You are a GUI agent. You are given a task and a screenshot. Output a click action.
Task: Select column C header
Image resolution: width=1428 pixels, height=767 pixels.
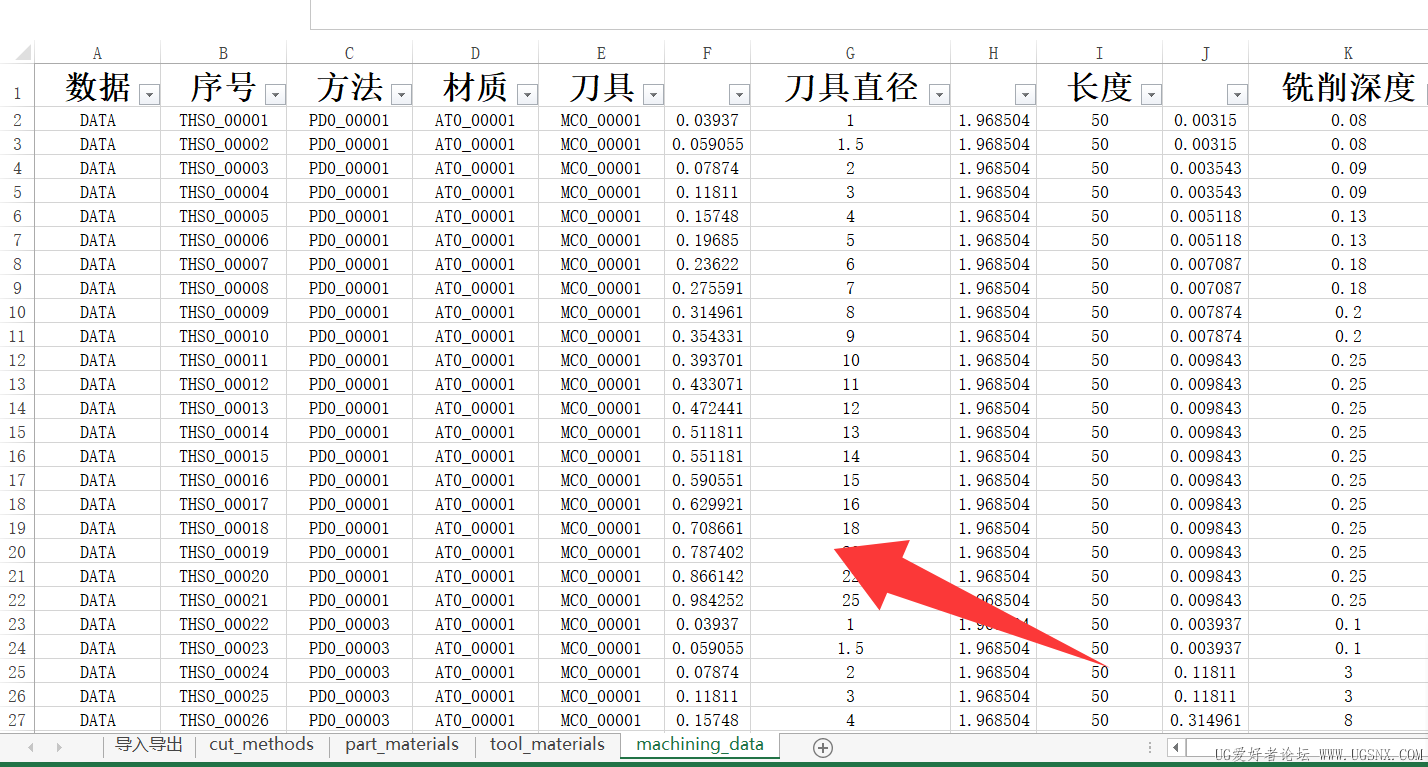(349, 53)
